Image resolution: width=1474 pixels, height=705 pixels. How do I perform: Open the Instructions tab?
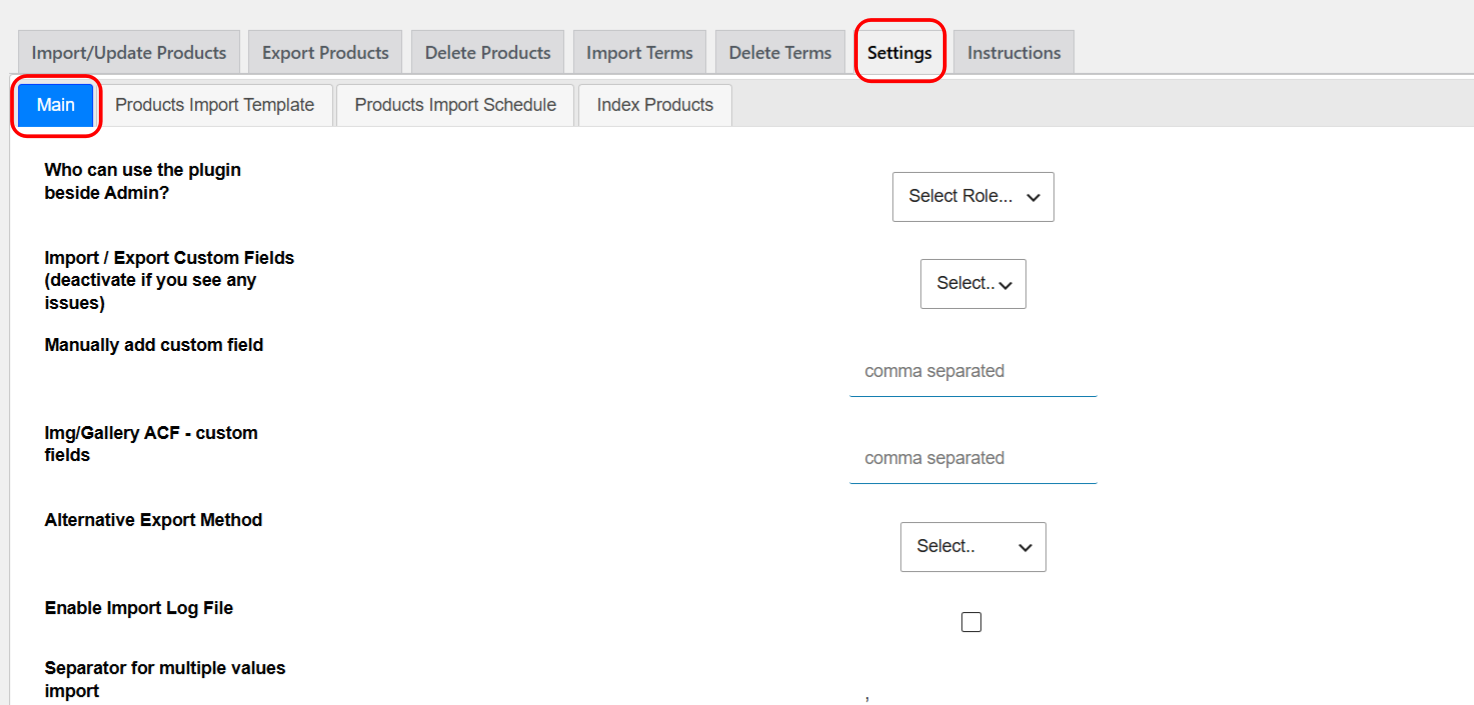1014,52
